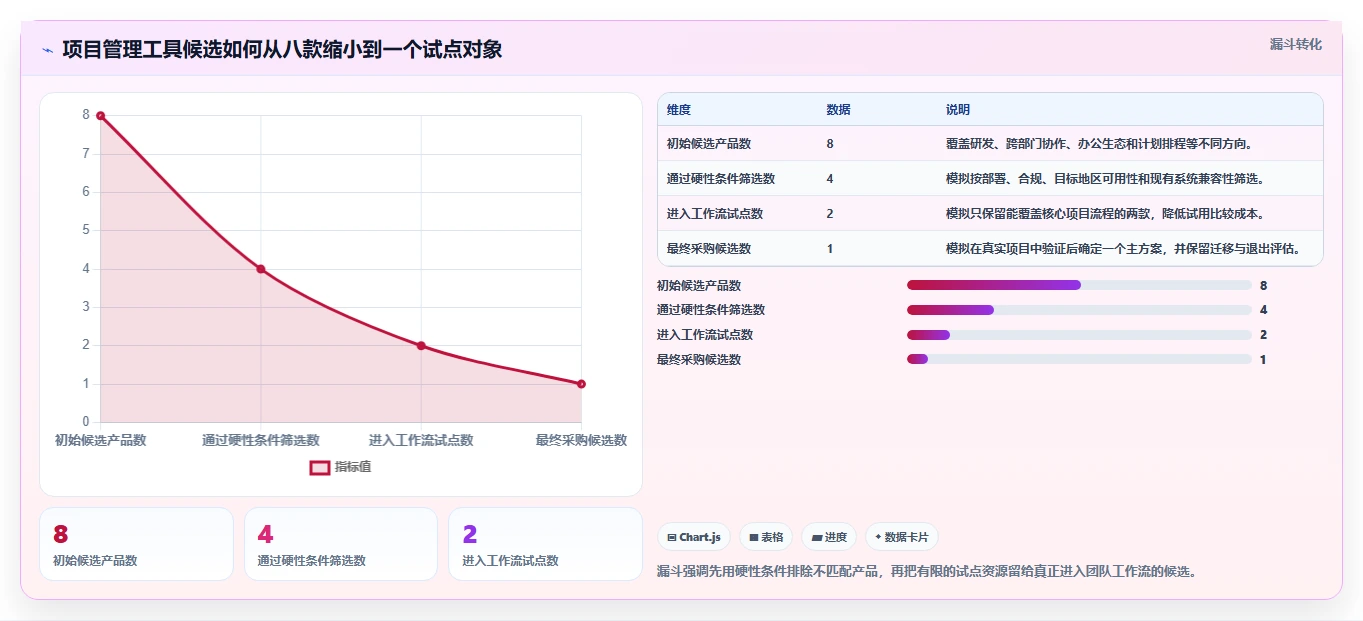The image size is (1363, 621).
Task: Click the chart point at value 1
Action: 581,384
